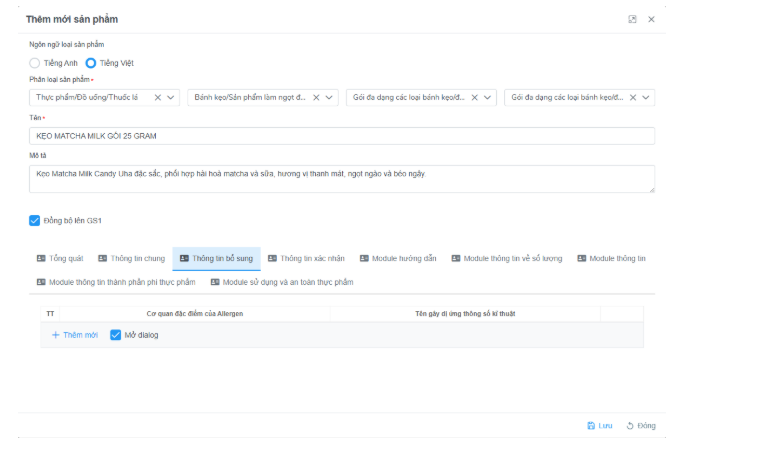Clear the Bánh kẹo/Sản phẩm selection with X
This screenshot has width=763, height=449.
click(x=316, y=98)
